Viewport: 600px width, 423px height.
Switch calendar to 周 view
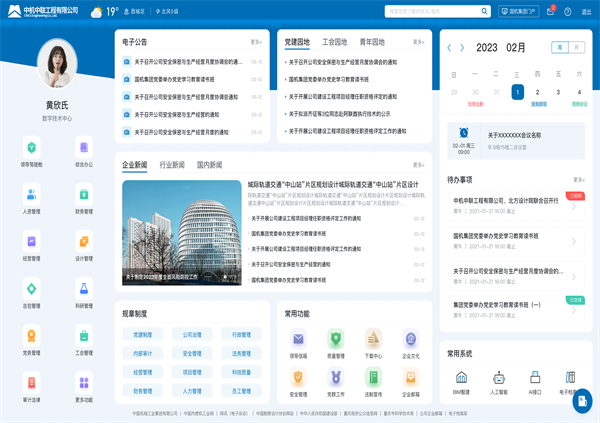pyautogui.click(x=560, y=47)
